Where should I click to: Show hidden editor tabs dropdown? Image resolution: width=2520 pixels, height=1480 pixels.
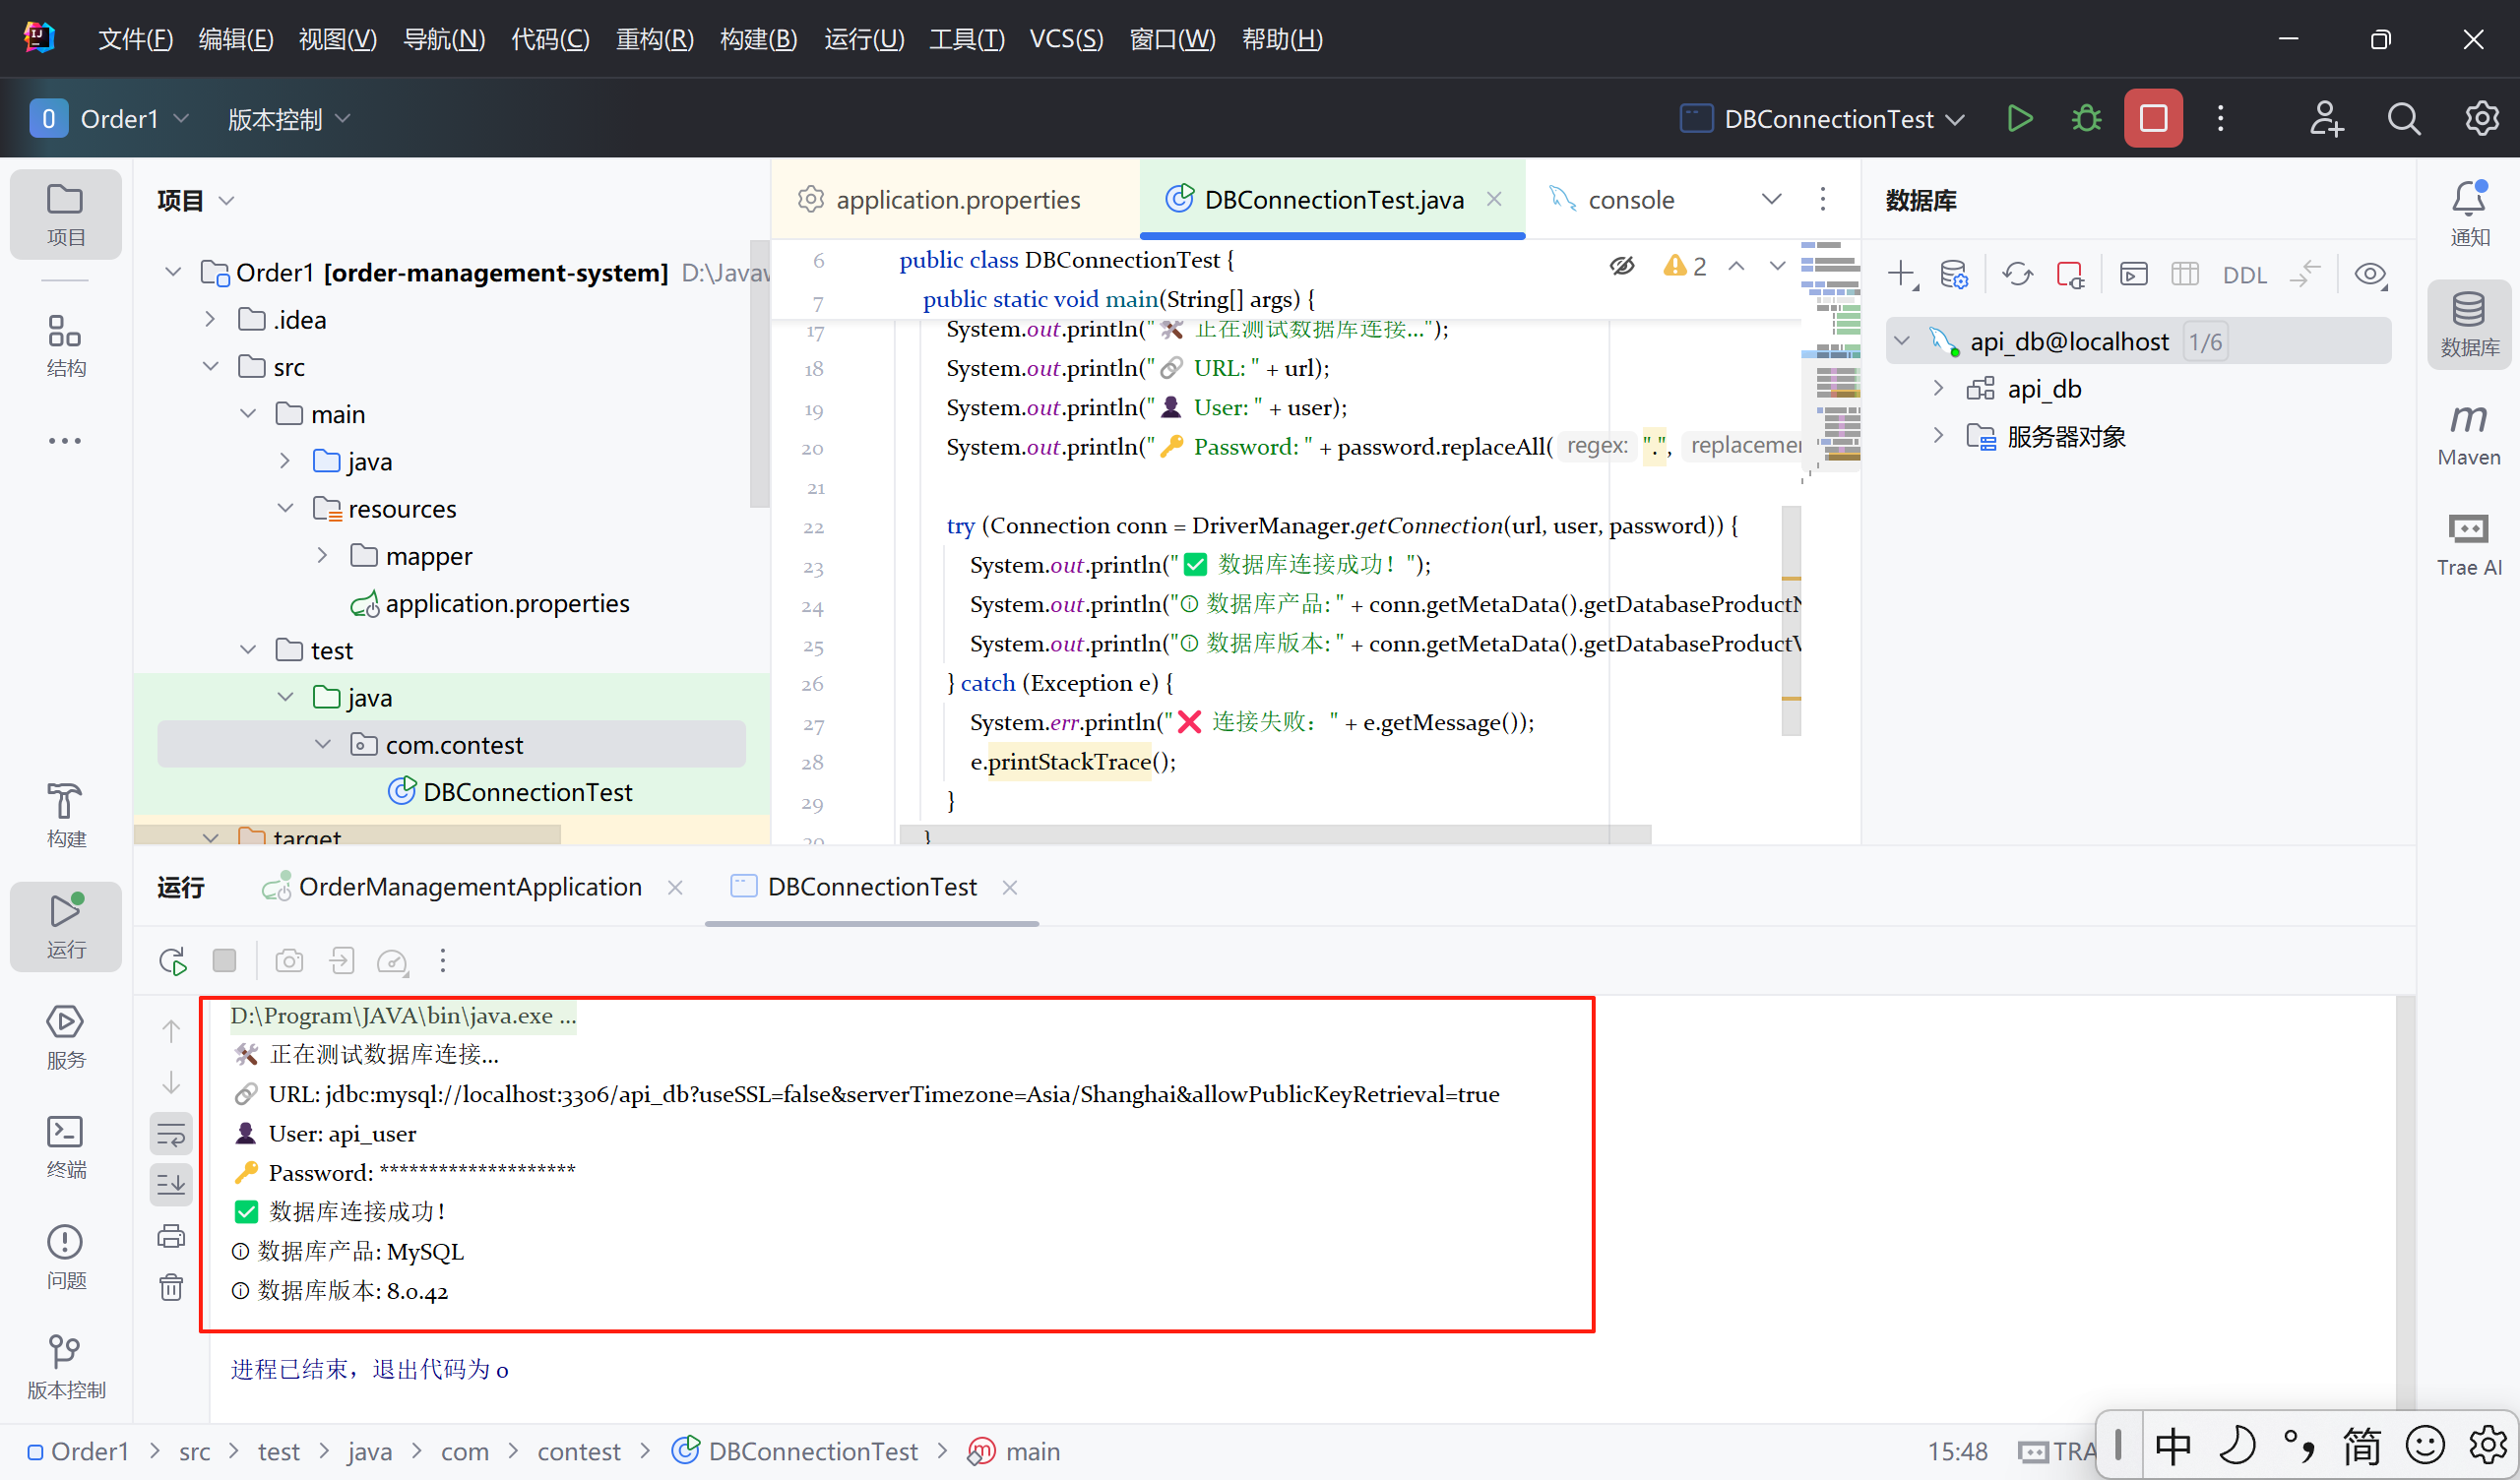[1771, 199]
